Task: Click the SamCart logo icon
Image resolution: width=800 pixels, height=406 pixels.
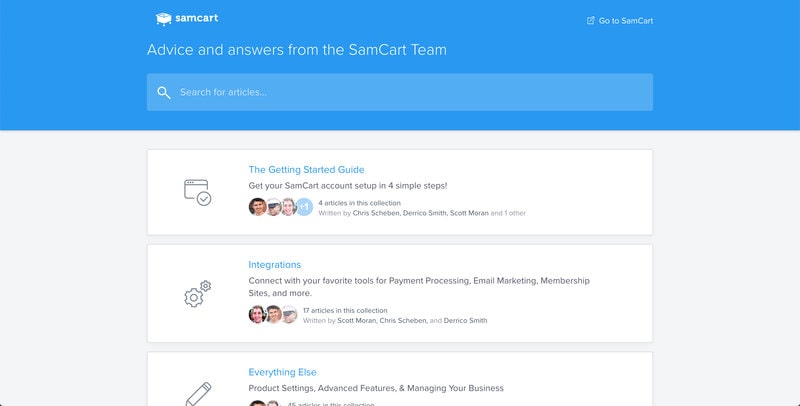Action: [x=163, y=19]
